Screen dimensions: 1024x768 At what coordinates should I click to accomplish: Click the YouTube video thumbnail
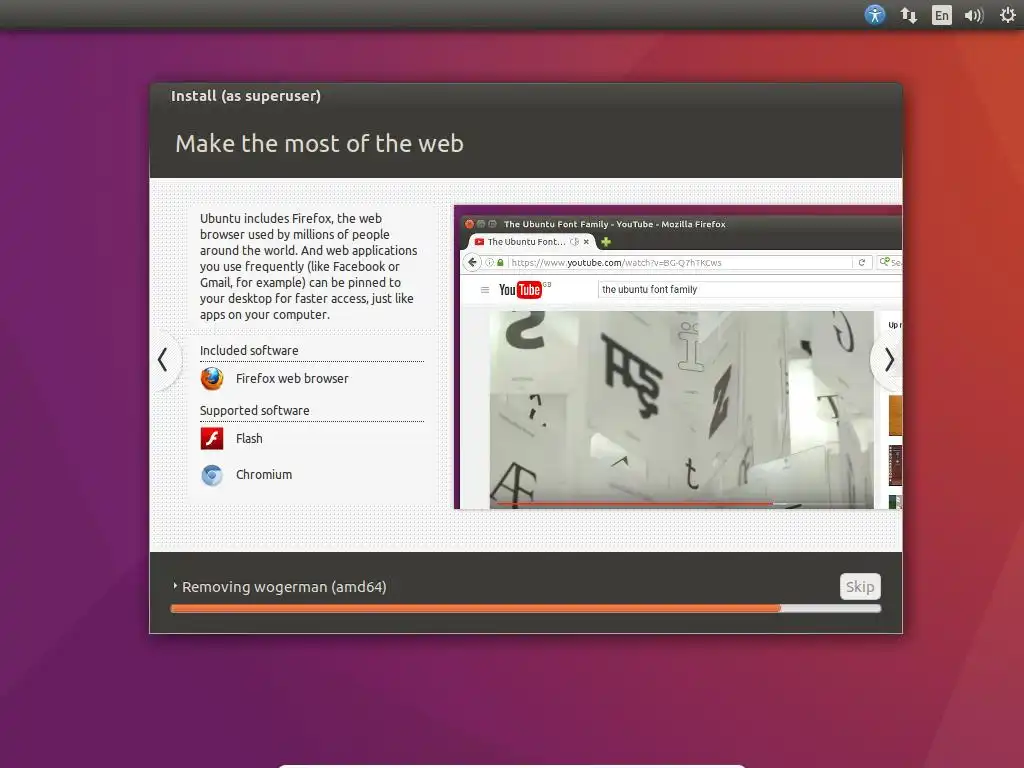[x=682, y=409]
